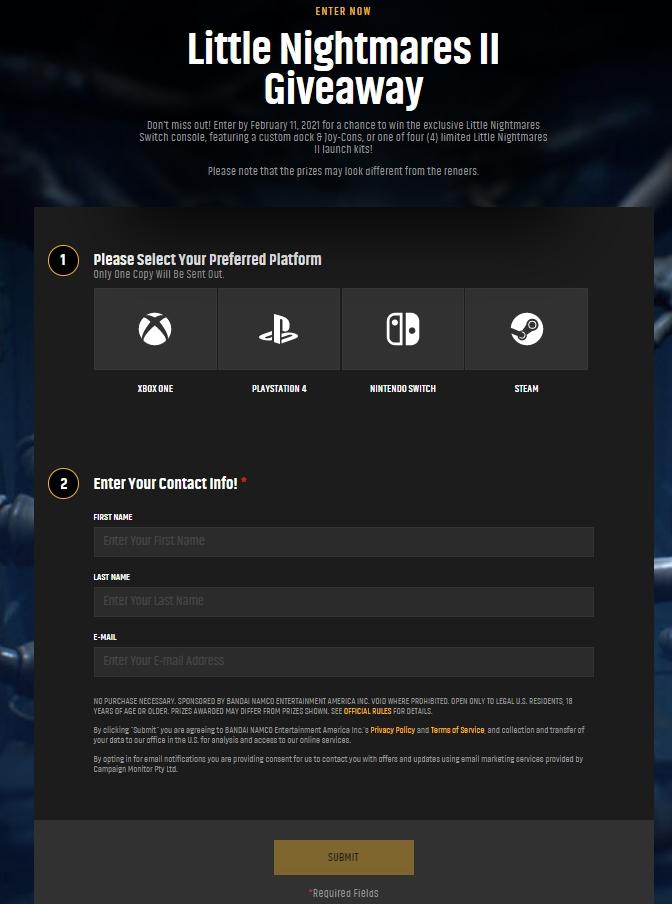The width and height of the screenshot is (672, 904).
Task: Click the 'NO PURCHASE NECESSARY' disclaimer text
Action: [x=333, y=706]
